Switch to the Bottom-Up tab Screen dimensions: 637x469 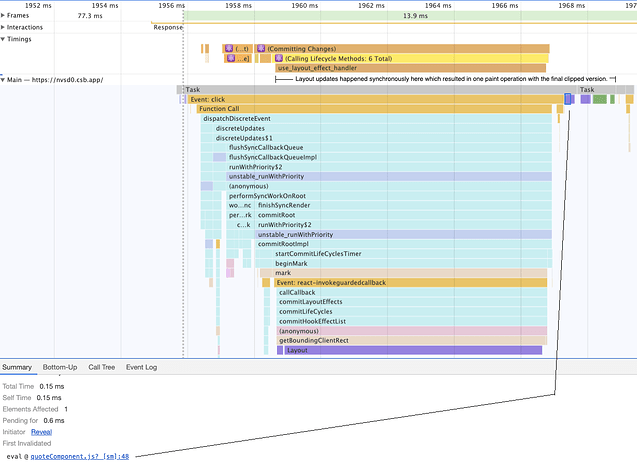[x=60, y=367]
